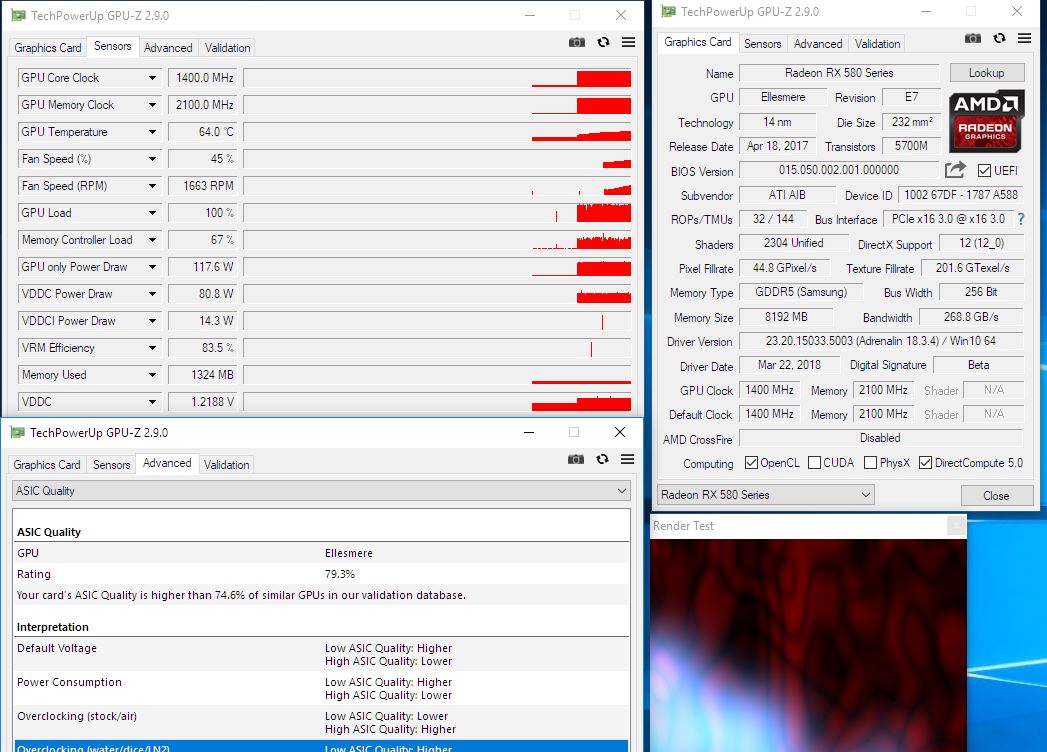1047x752 pixels.
Task: Open the GPU Memory Clock sensor dropdown
Action: pos(152,105)
